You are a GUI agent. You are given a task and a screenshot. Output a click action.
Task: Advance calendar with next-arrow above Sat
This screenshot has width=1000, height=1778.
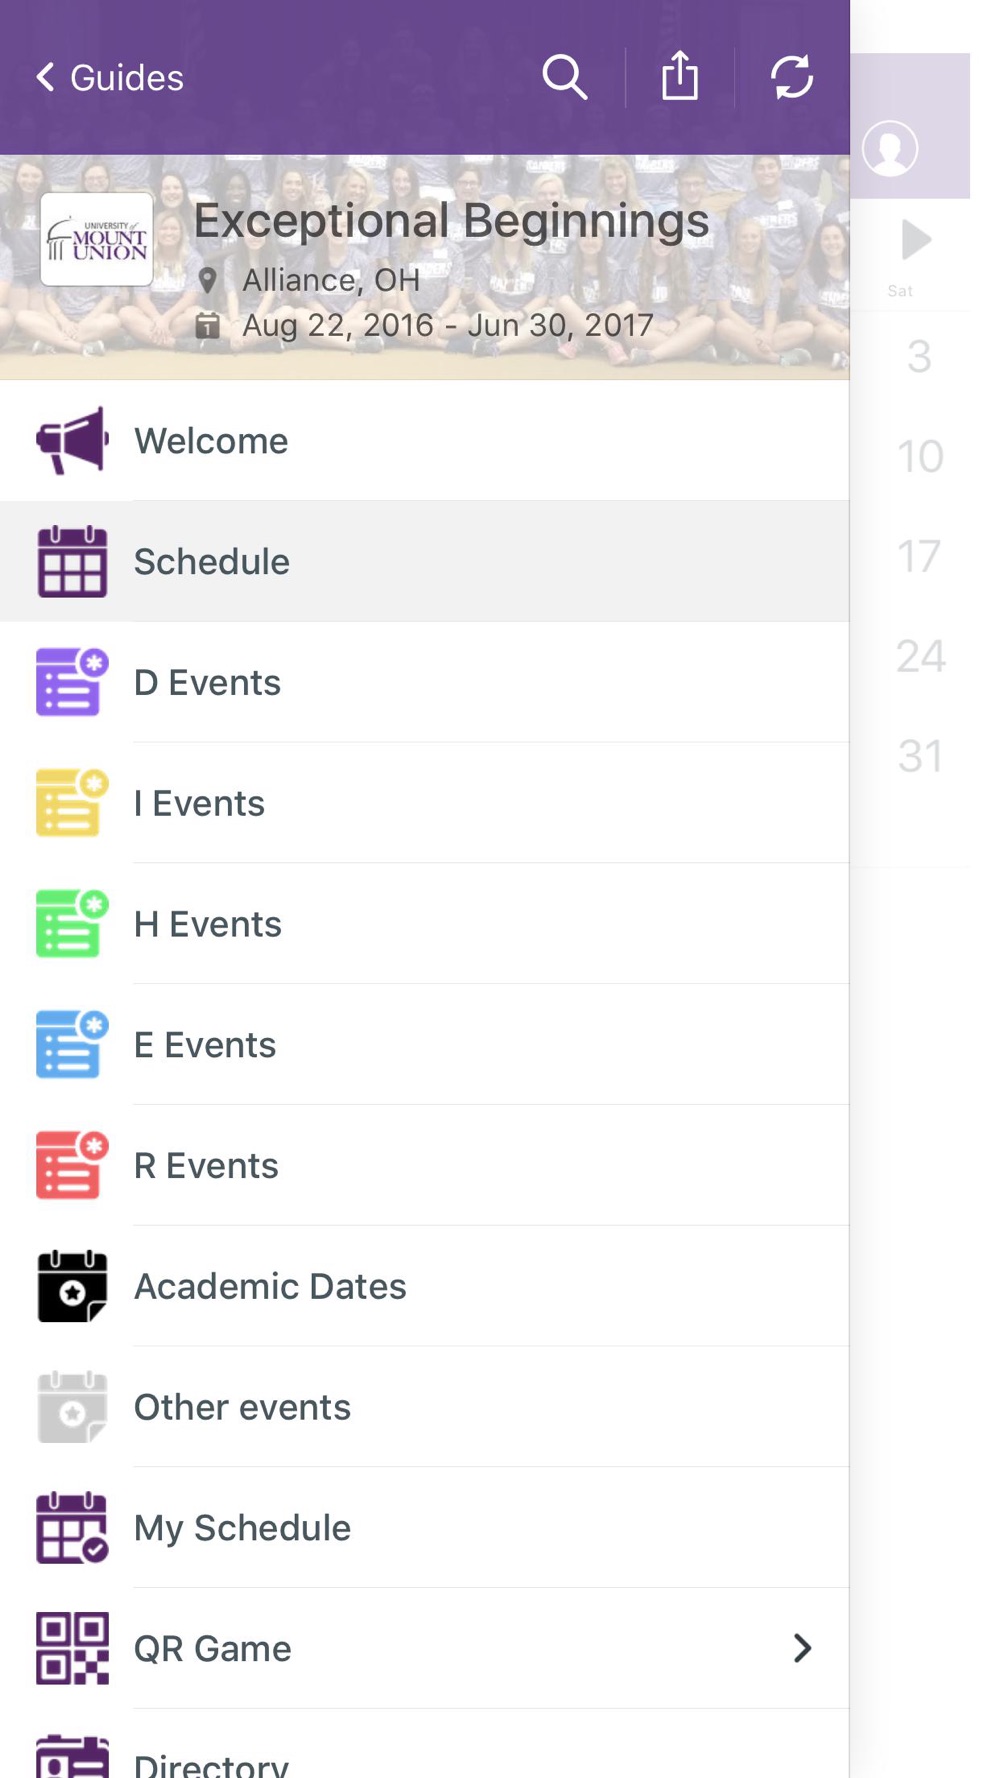click(x=916, y=240)
